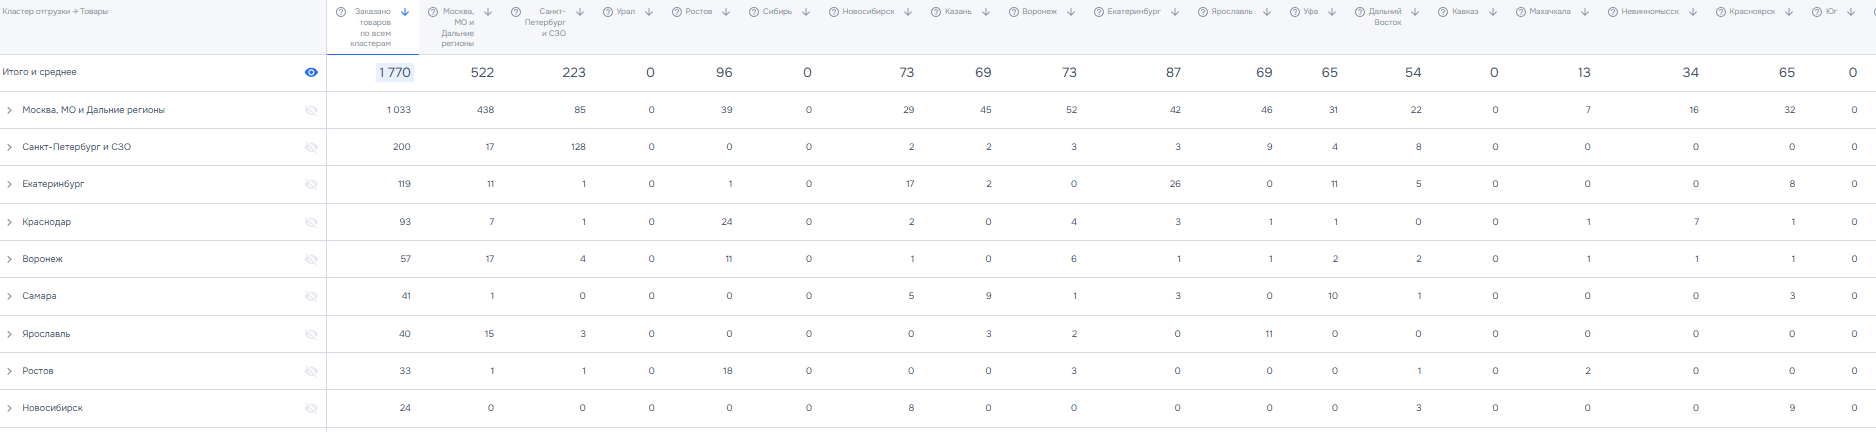1876x432 pixels.
Task: Open help tooltip for Ростов column
Action: click(x=677, y=12)
